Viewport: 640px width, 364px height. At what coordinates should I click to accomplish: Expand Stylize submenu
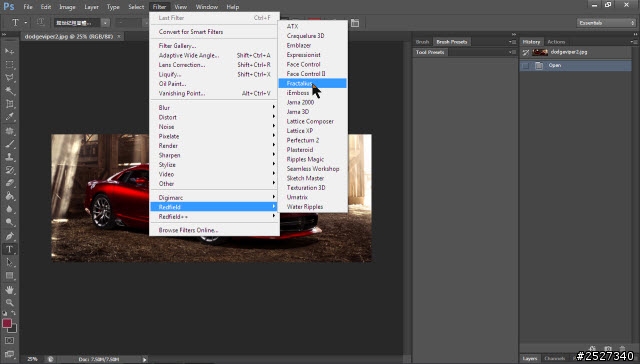coord(215,165)
